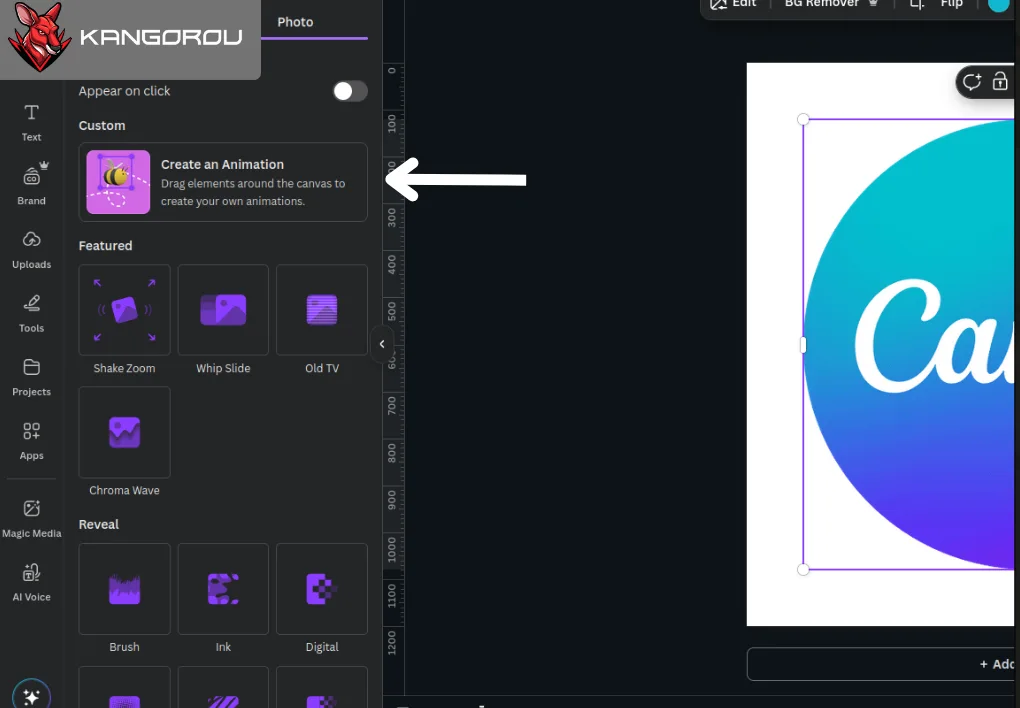Viewport: 1020px width, 708px height.
Task: Click the + Add page button
Action: (x=881, y=664)
